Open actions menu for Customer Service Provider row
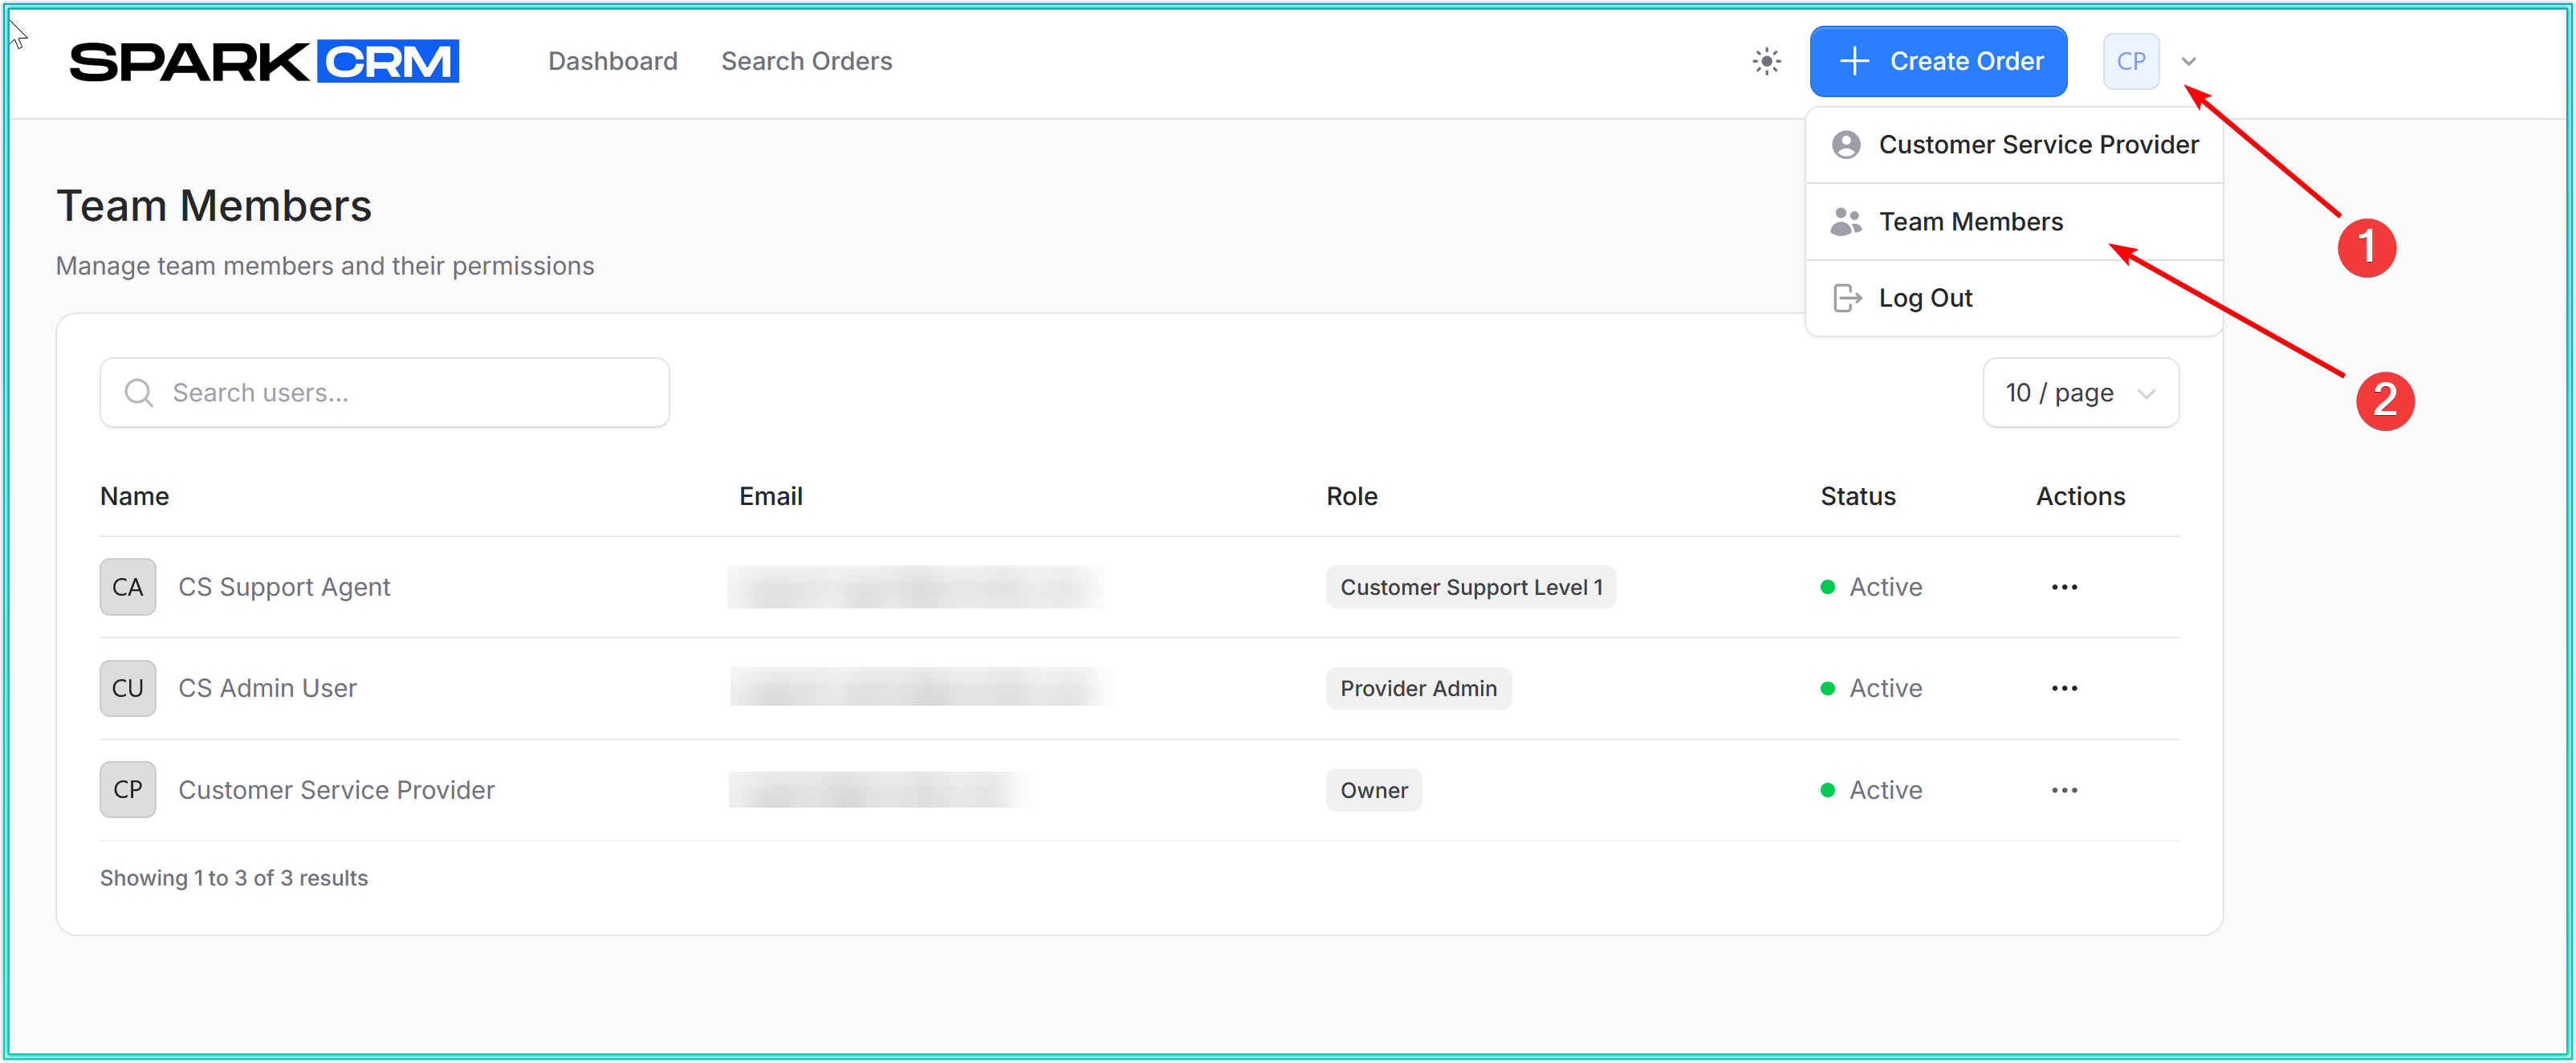 click(2063, 790)
